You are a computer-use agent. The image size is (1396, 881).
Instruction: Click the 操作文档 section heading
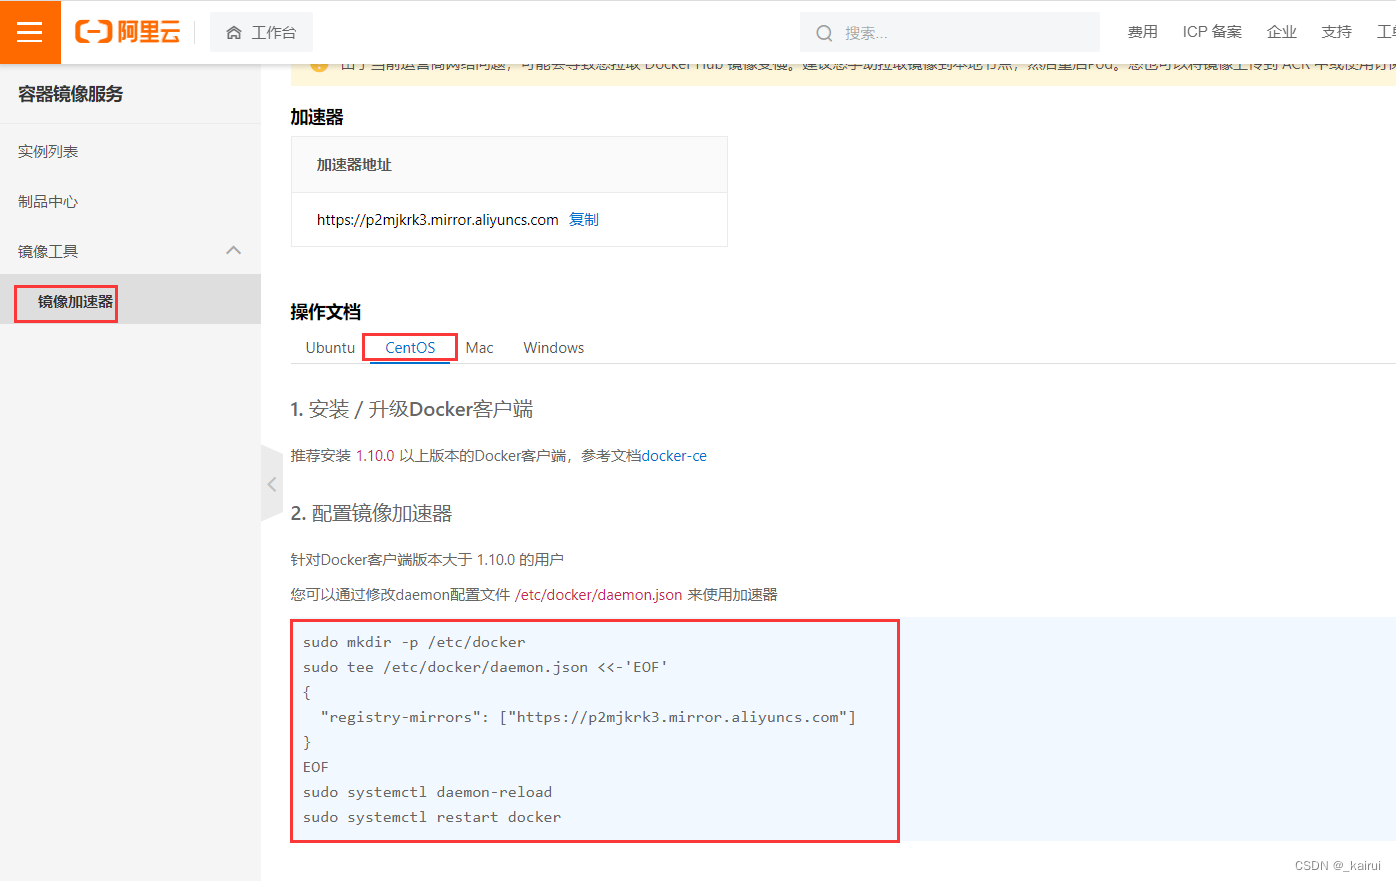326,312
